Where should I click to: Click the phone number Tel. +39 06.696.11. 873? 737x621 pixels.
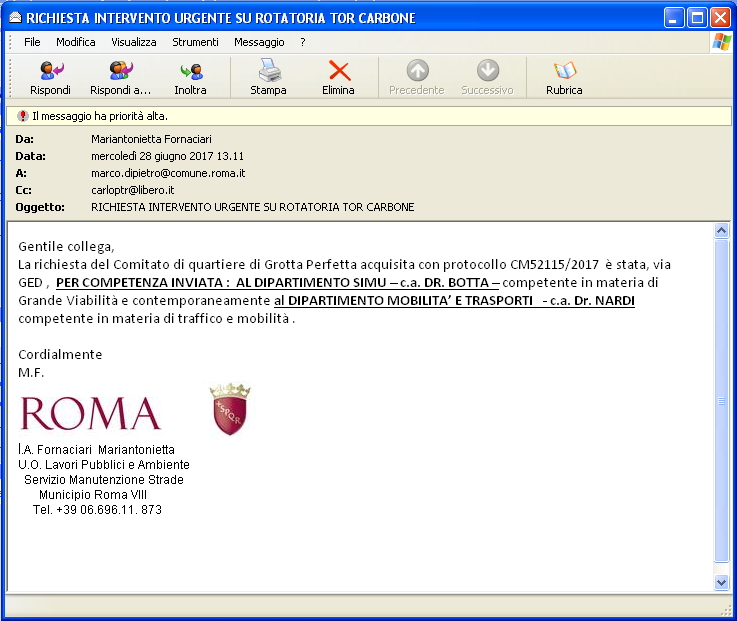tap(97, 510)
